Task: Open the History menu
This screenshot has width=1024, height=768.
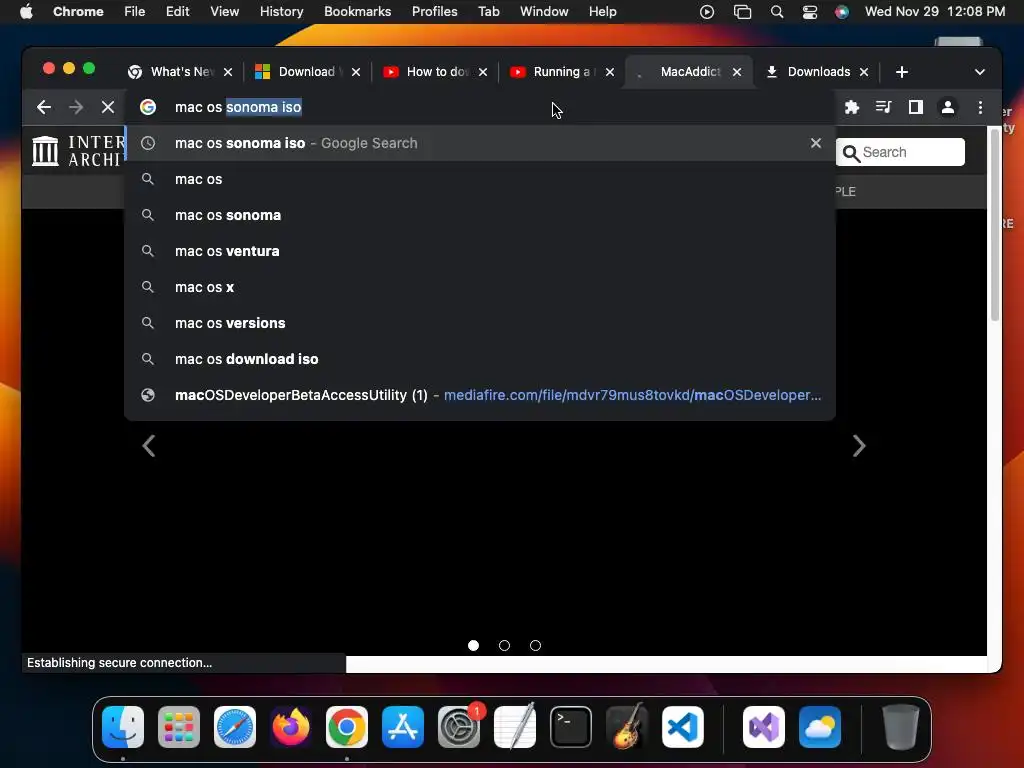Action: click(281, 11)
